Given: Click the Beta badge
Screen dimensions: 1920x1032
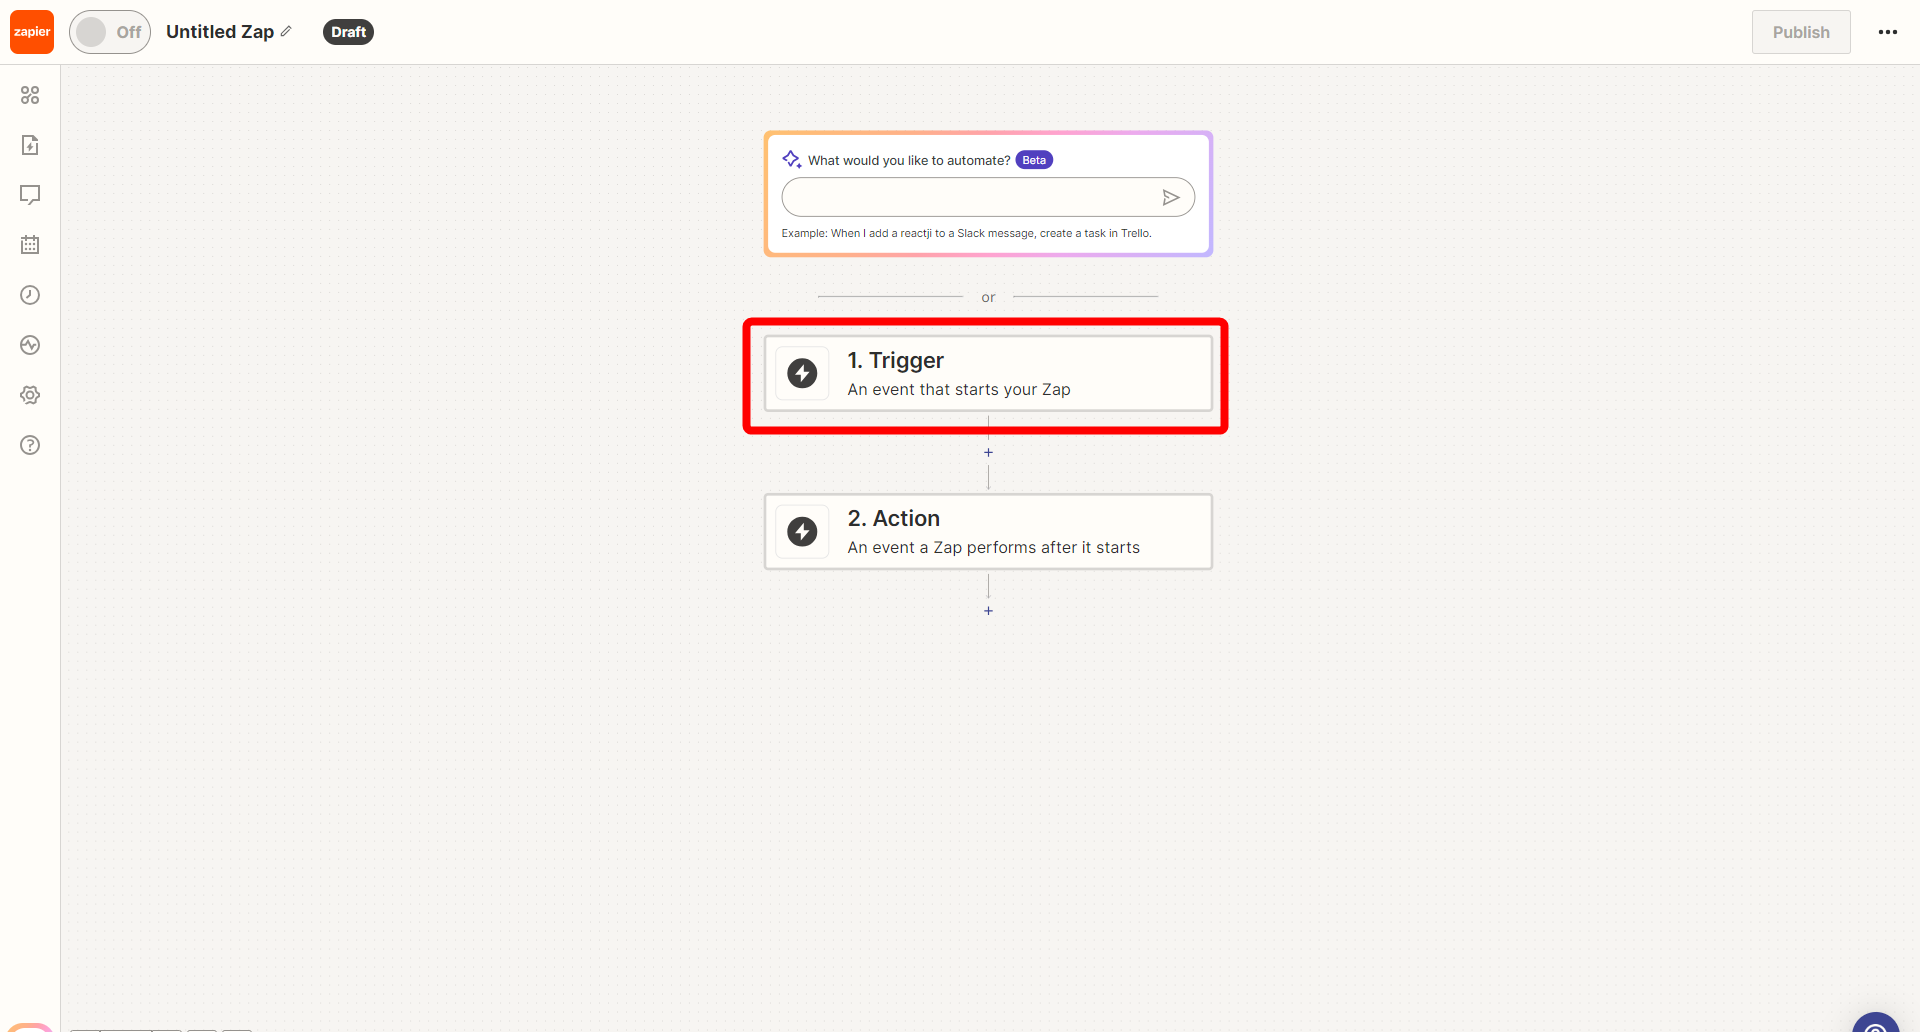Looking at the screenshot, I should (x=1034, y=160).
